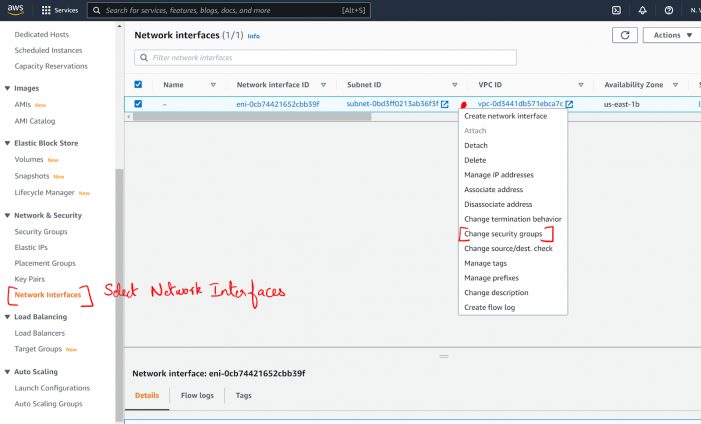This screenshot has width=701, height=424.
Task: Open the VPC ID external link icon
Action: click(569, 104)
